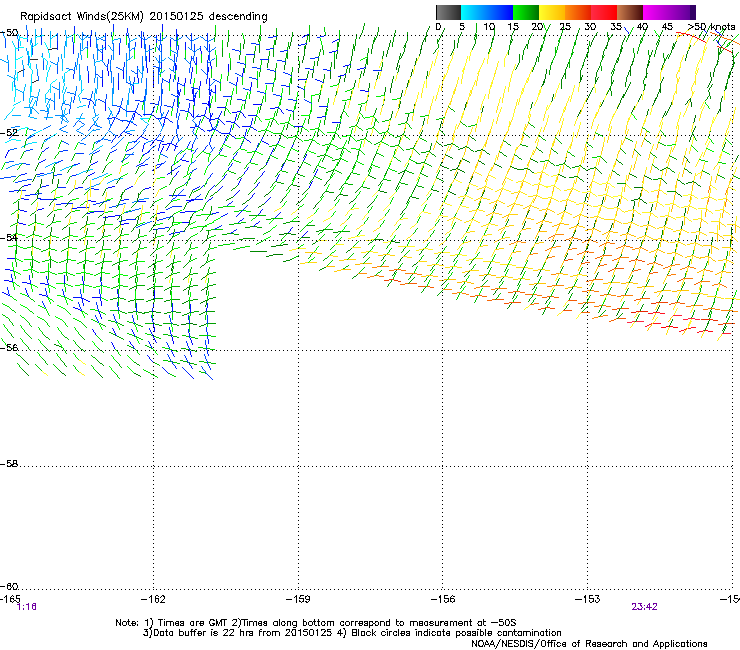Click the blue 10-15 knots legend segment
The width and height of the screenshot is (740, 650).
500,12
